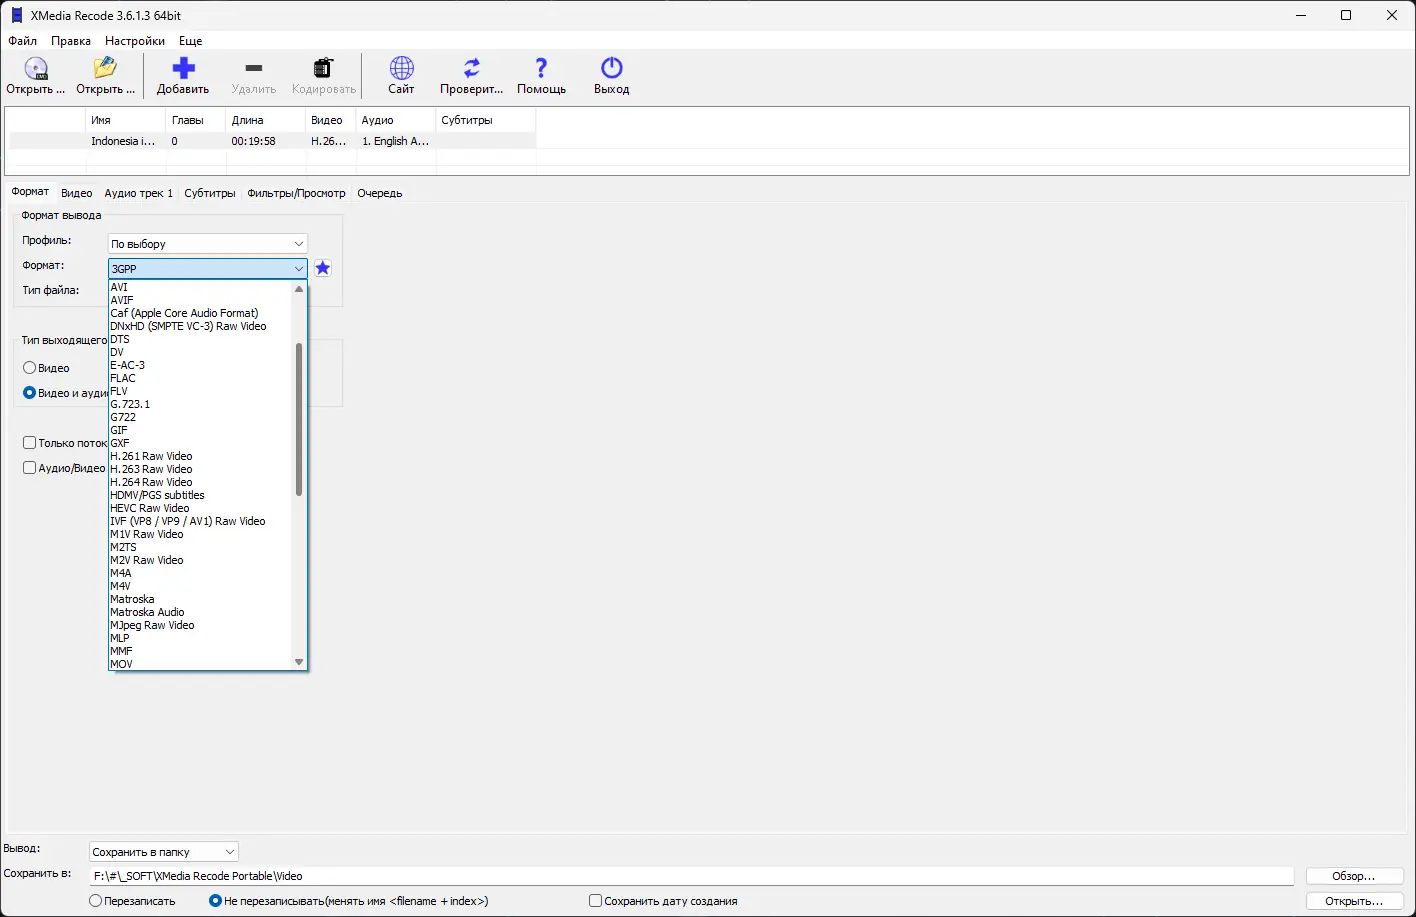The image size is (1416, 917).
Task: Open the Сайт globe icon
Action: pos(400,70)
